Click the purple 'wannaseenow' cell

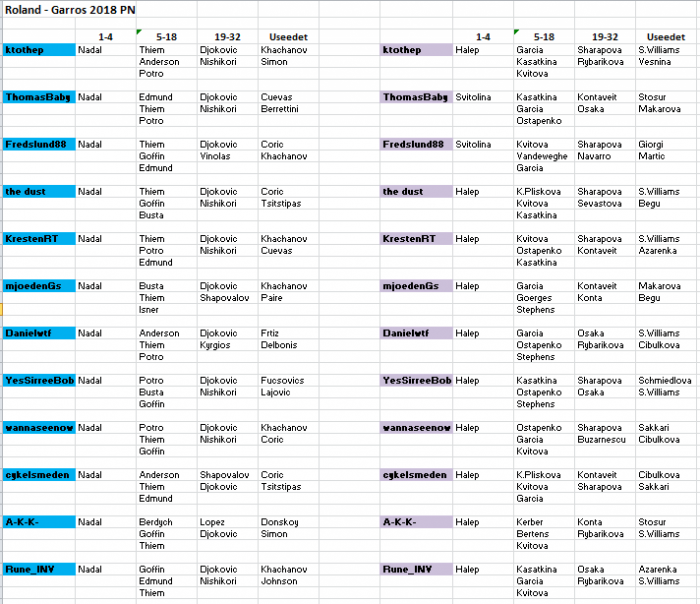point(416,428)
